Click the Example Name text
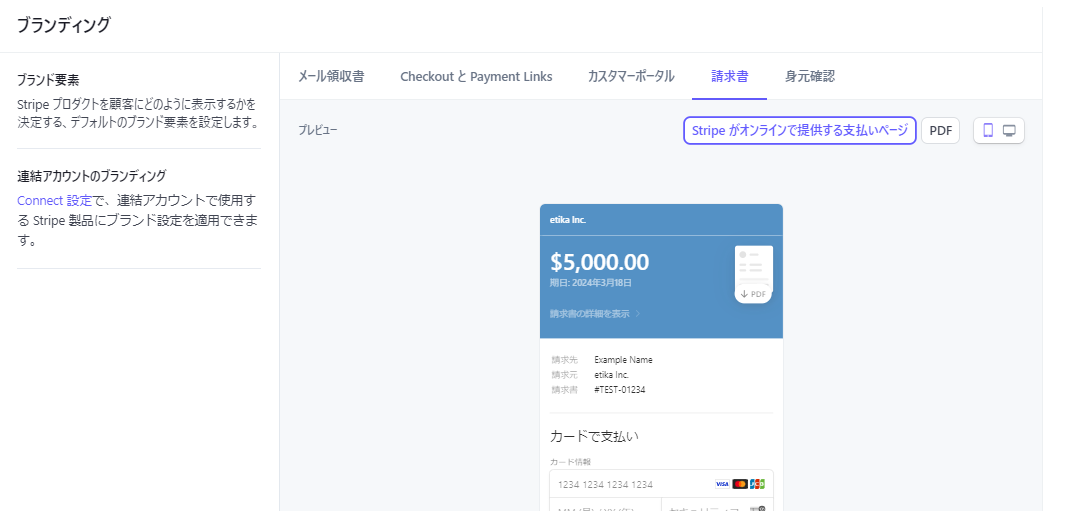The image size is (1077, 511). pos(623,360)
